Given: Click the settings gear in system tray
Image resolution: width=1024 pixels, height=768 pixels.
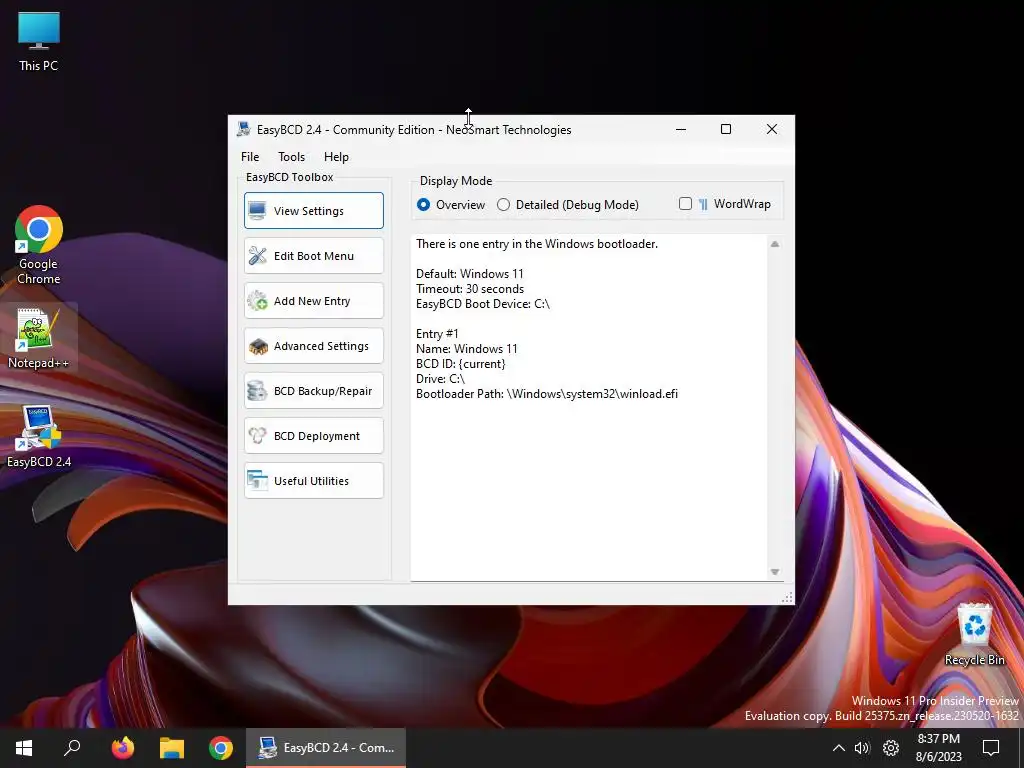Looking at the screenshot, I should [891, 748].
